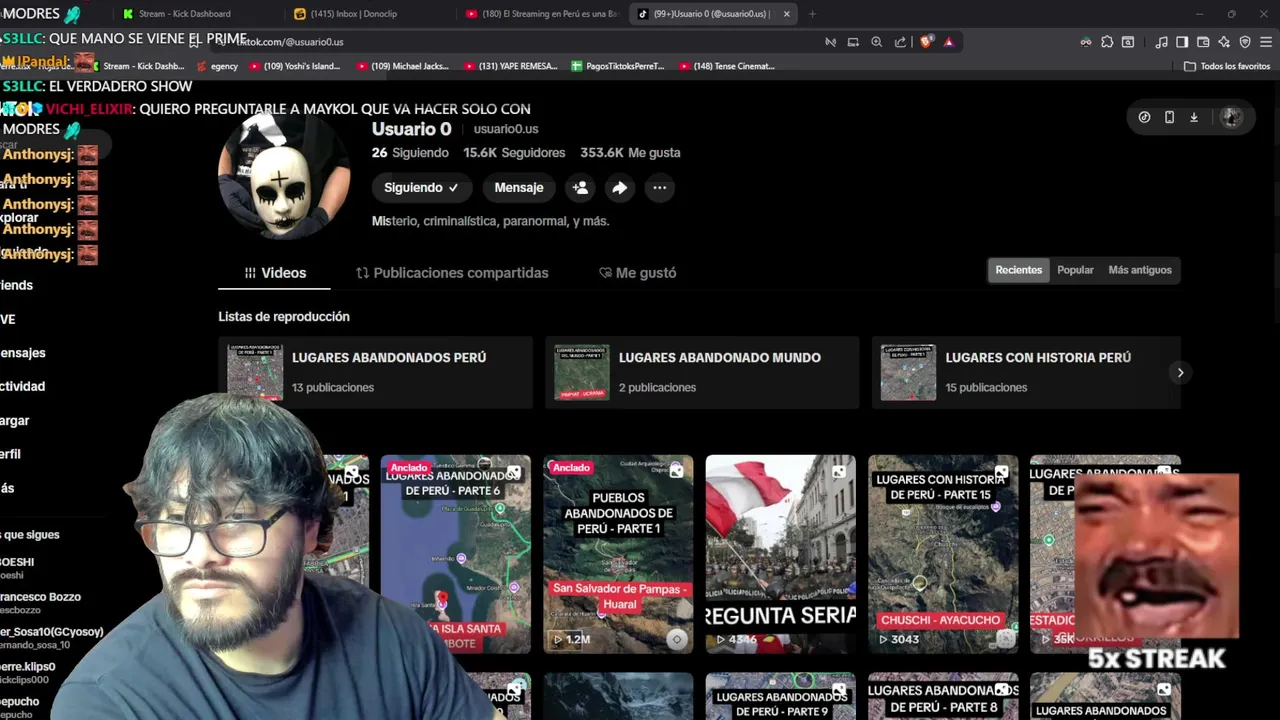Open Francesco Bozzo in followed accounts
This screenshot has height=720, width=1280.
point(41,603)
